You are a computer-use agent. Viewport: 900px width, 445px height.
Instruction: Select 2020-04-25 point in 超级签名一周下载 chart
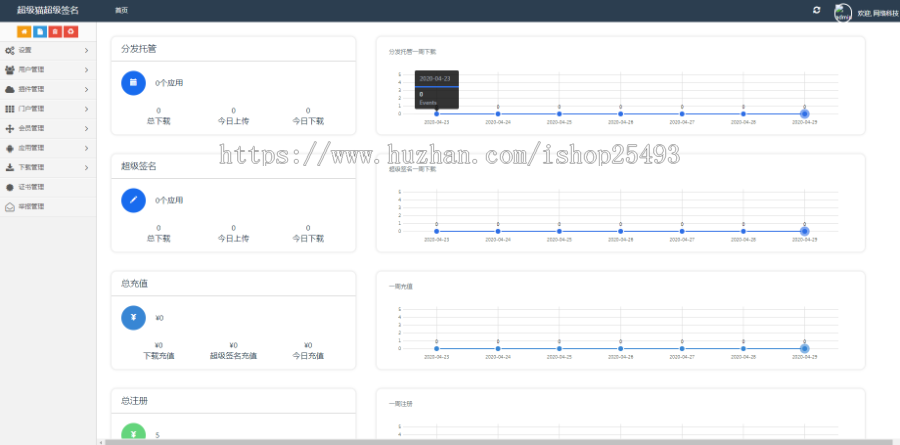tap(559, 231)
